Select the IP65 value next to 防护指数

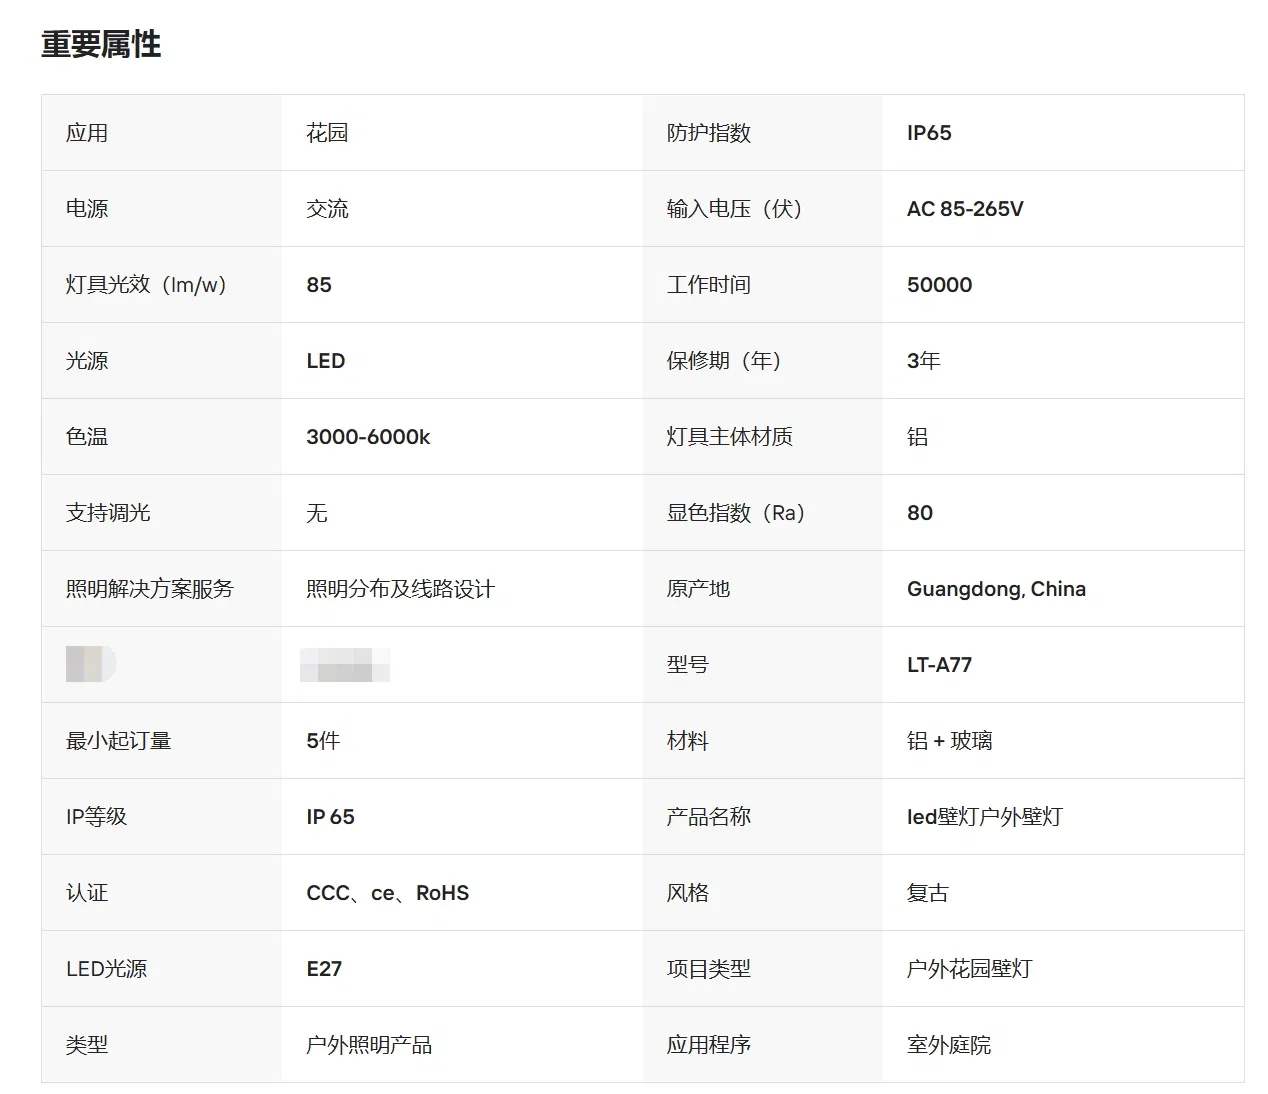click(x=929, y=133)
